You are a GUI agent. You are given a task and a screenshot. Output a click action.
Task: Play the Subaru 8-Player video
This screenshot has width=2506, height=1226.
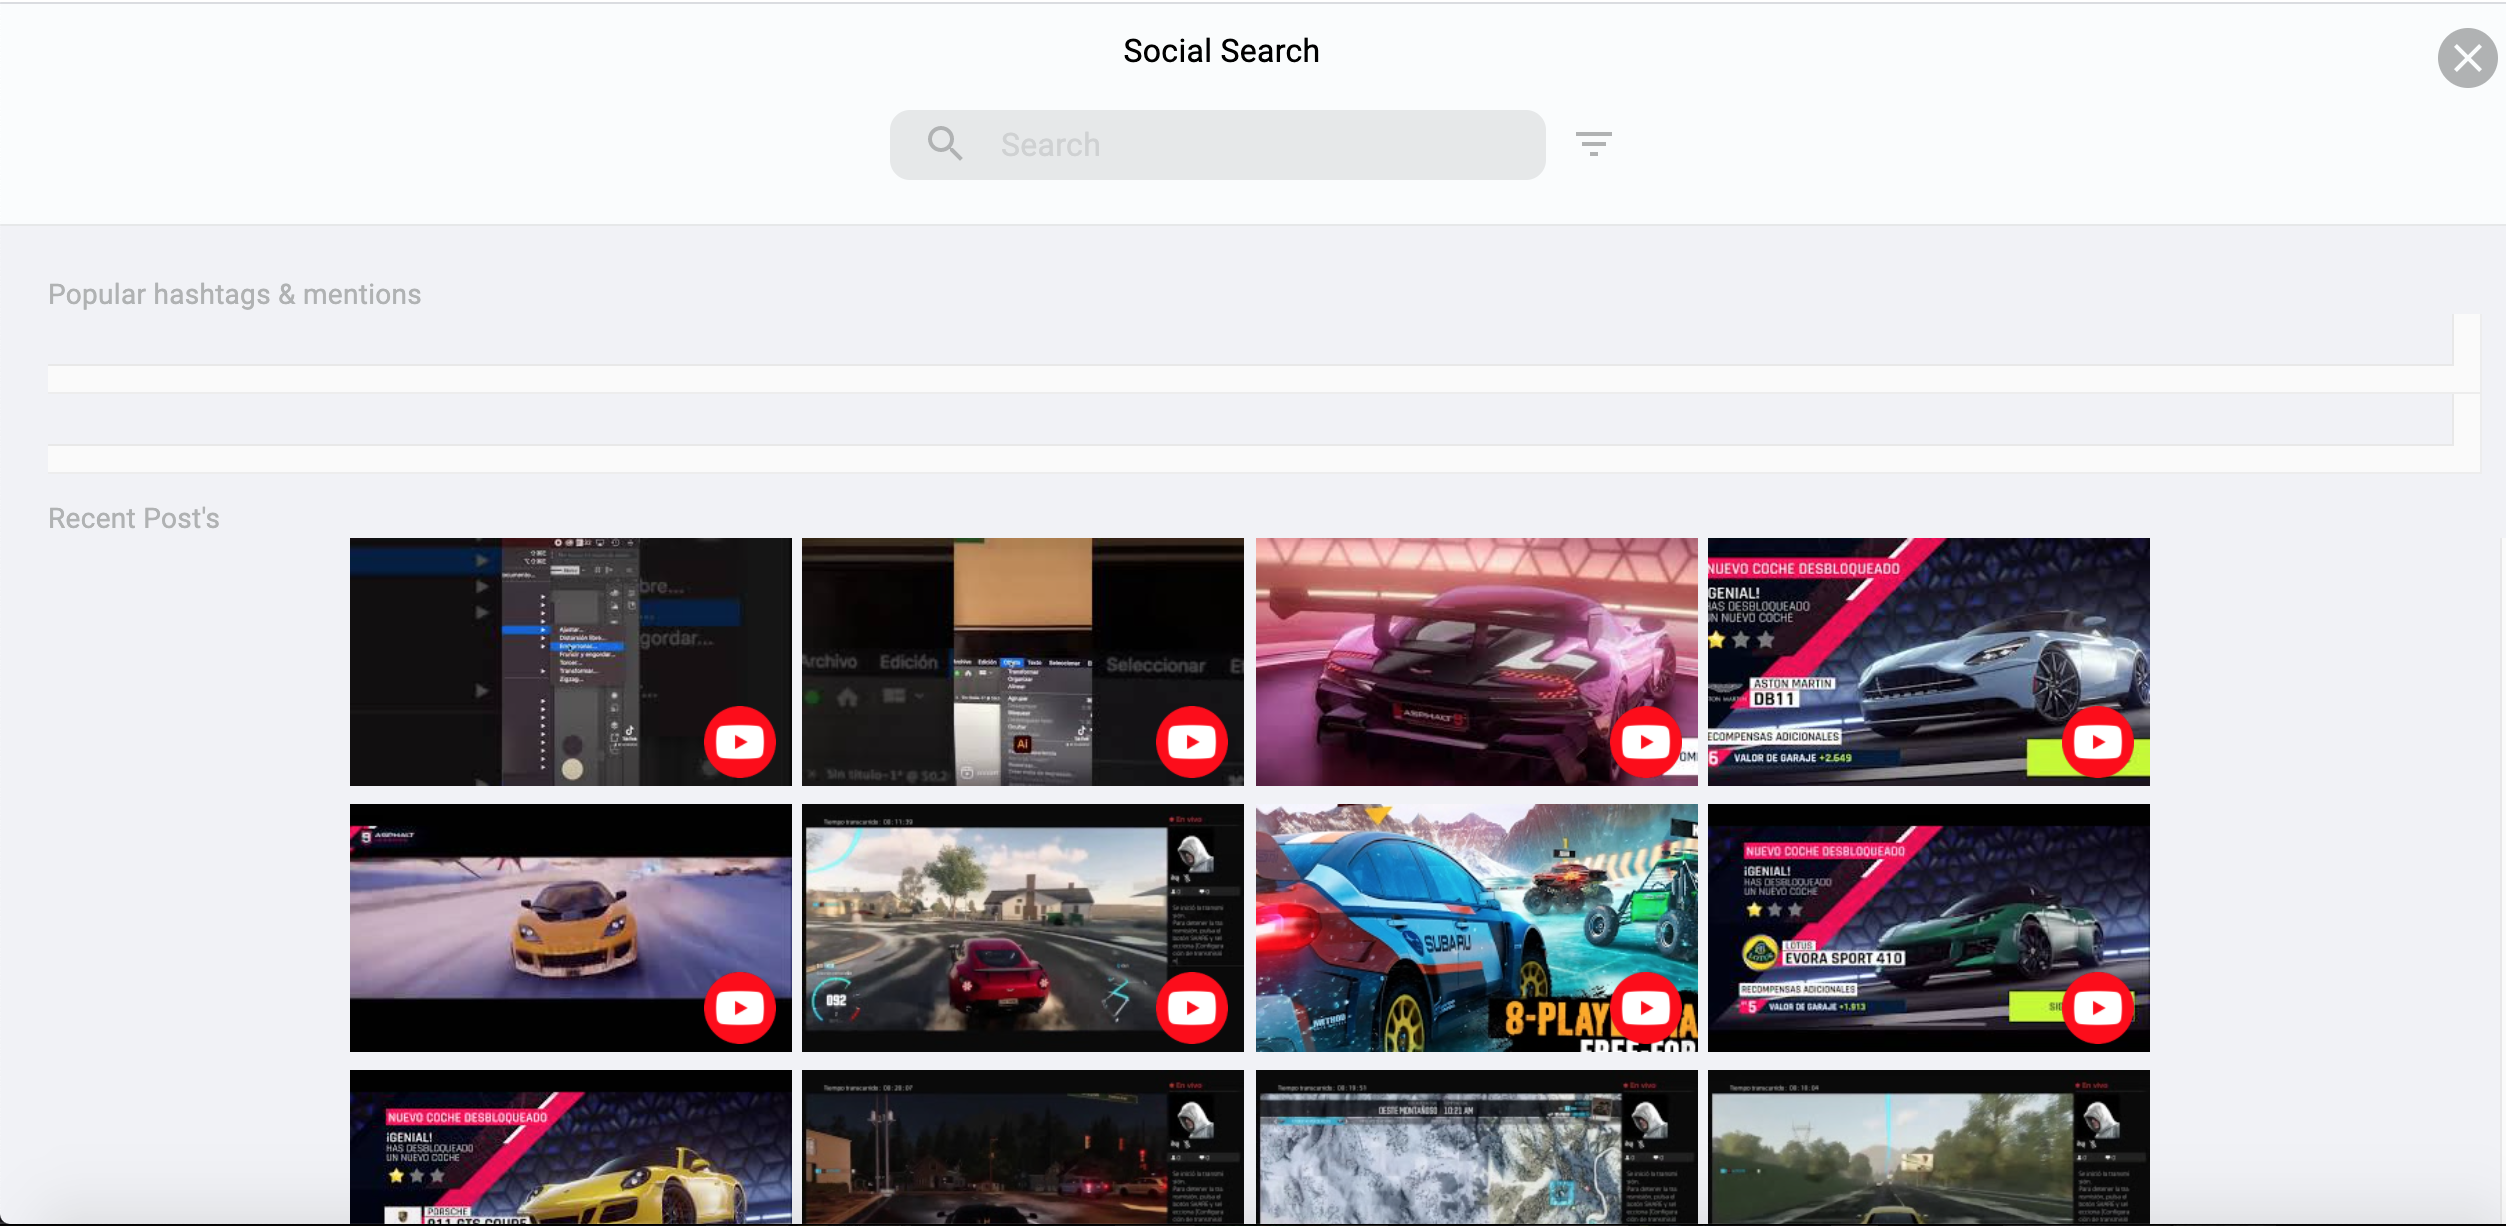[x=1646, y=1008]
